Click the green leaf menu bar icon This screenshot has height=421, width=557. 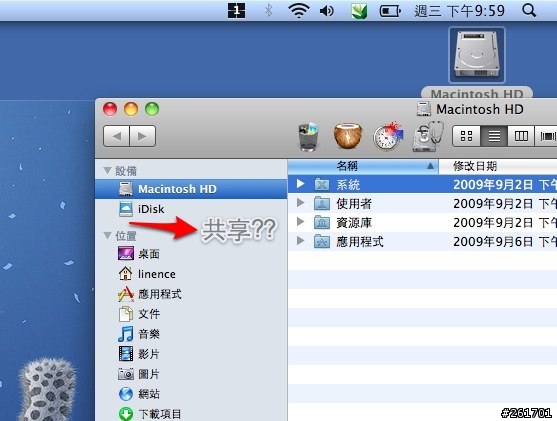(x=359, y=11)
